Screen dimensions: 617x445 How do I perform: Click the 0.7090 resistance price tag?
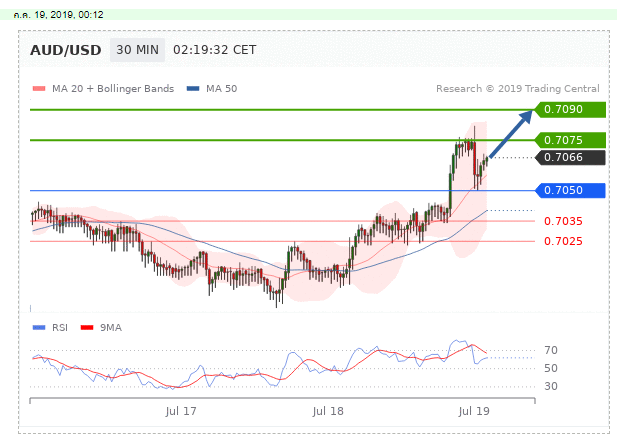(x=570, y=109)
